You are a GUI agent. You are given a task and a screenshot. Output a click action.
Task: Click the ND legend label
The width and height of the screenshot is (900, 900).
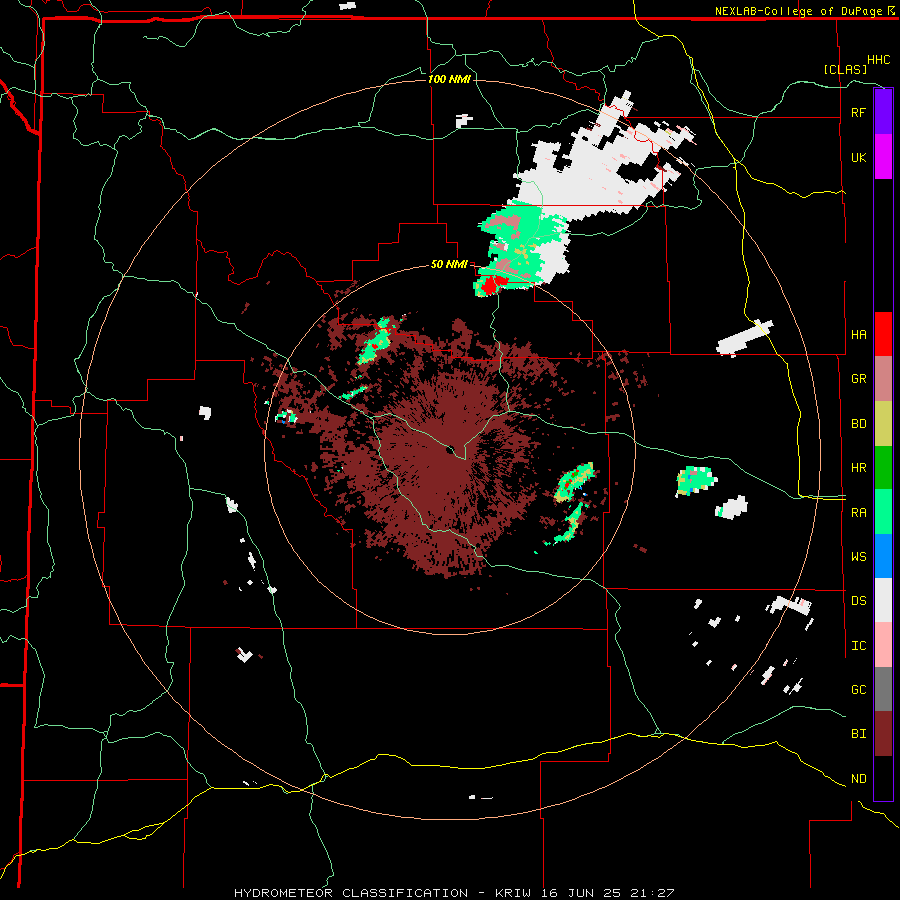(x=858, y=779)
